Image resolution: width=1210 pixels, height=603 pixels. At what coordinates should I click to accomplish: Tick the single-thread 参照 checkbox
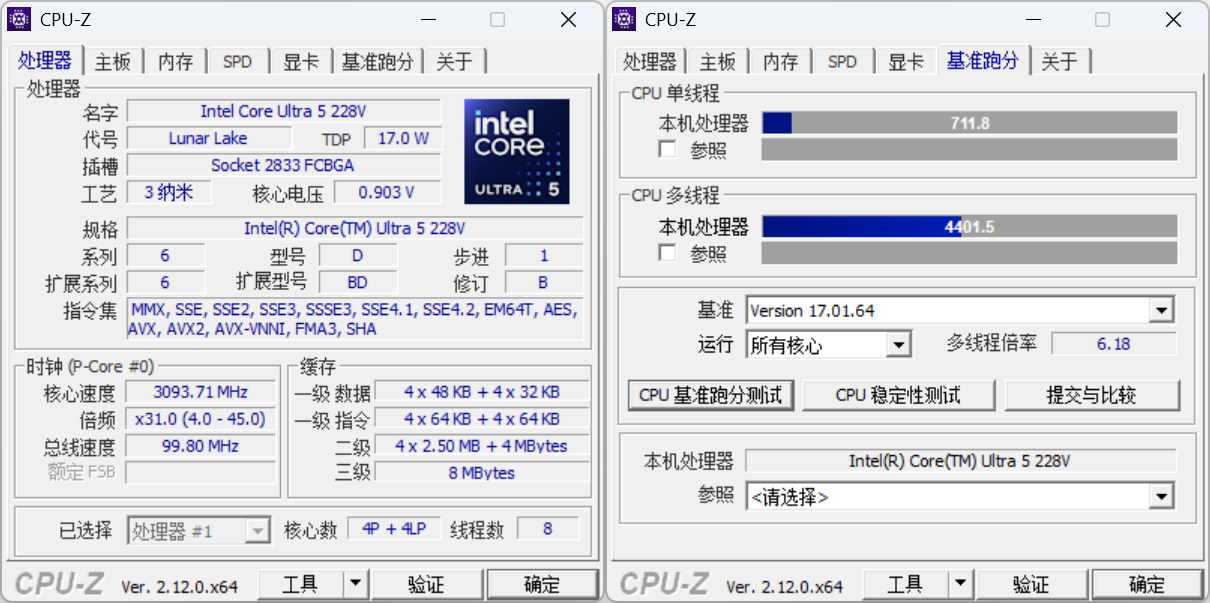(668, 150)
